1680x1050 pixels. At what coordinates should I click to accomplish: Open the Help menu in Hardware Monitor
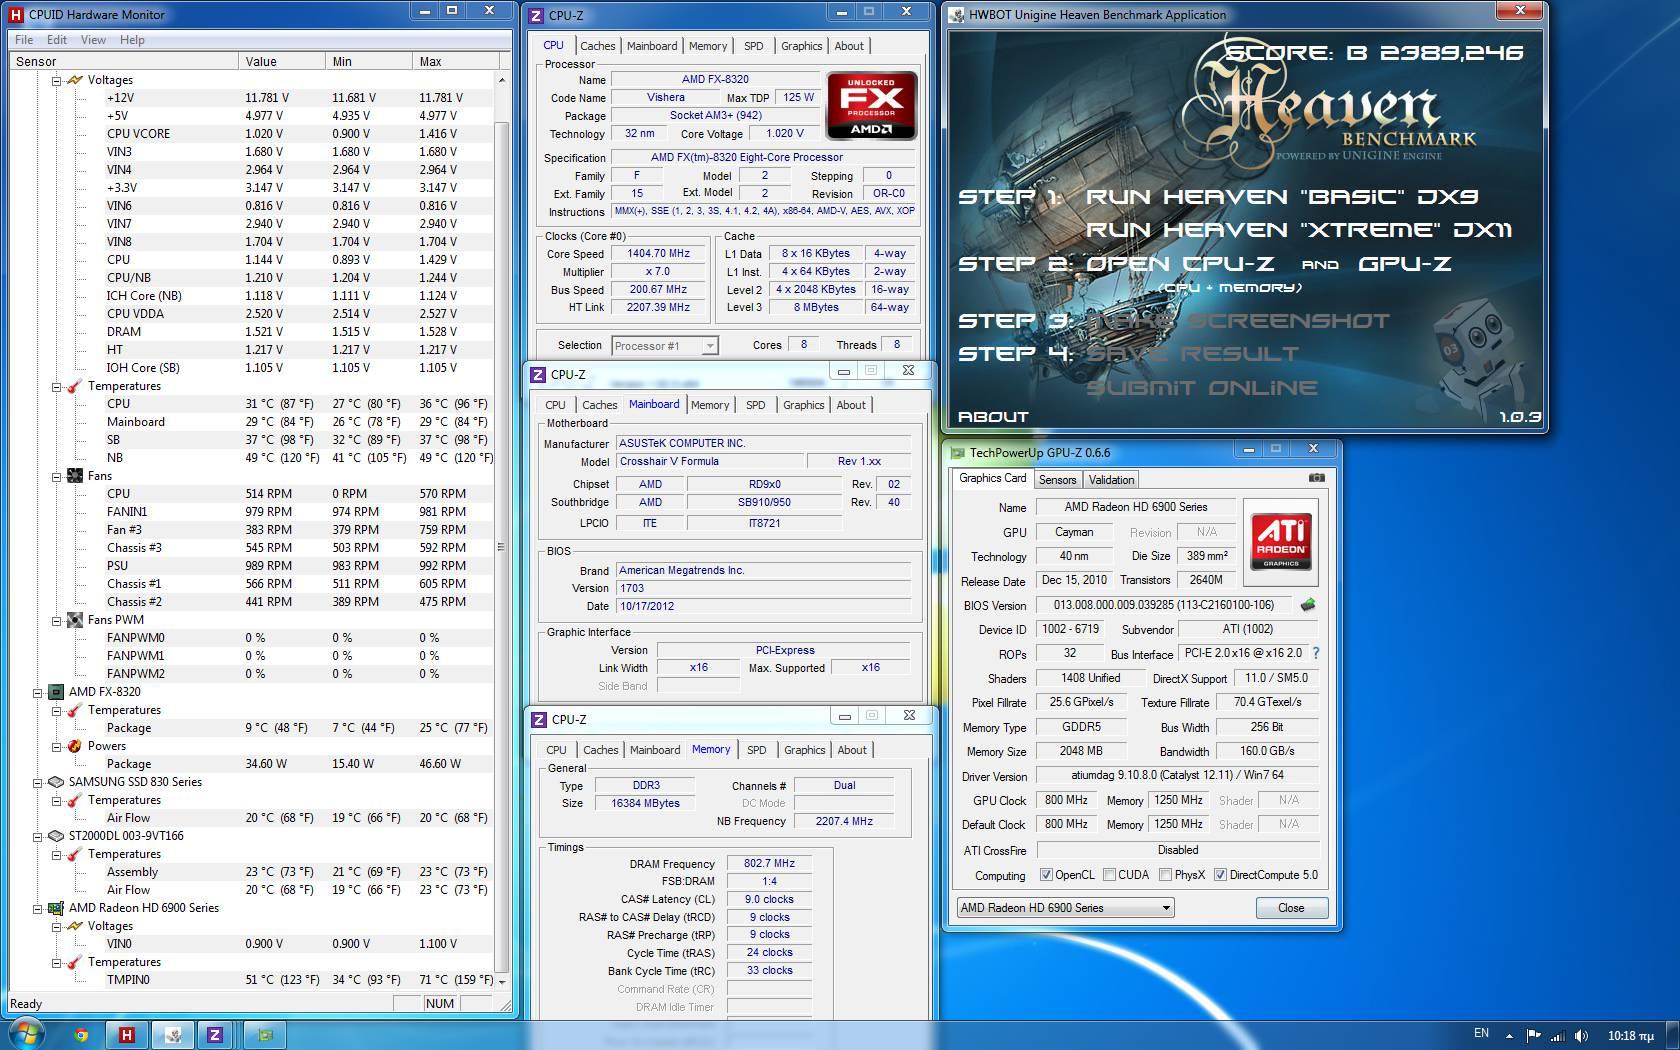pyautogui.click(x=132, y=40)
